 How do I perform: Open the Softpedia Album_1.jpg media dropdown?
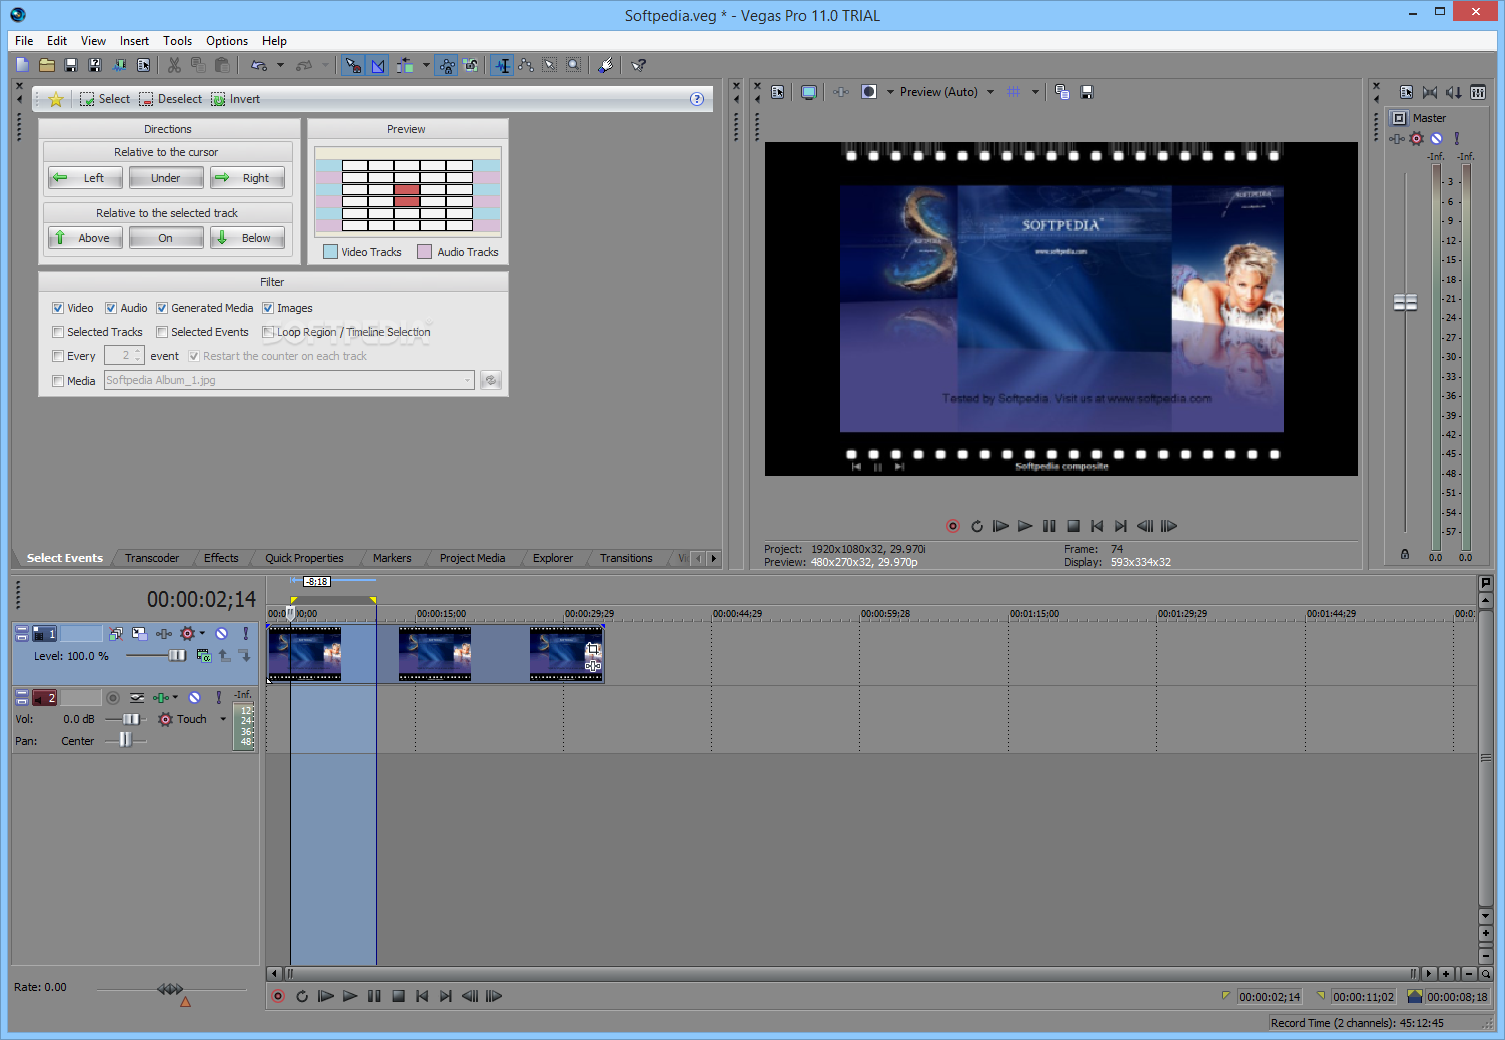coord(467,381)
